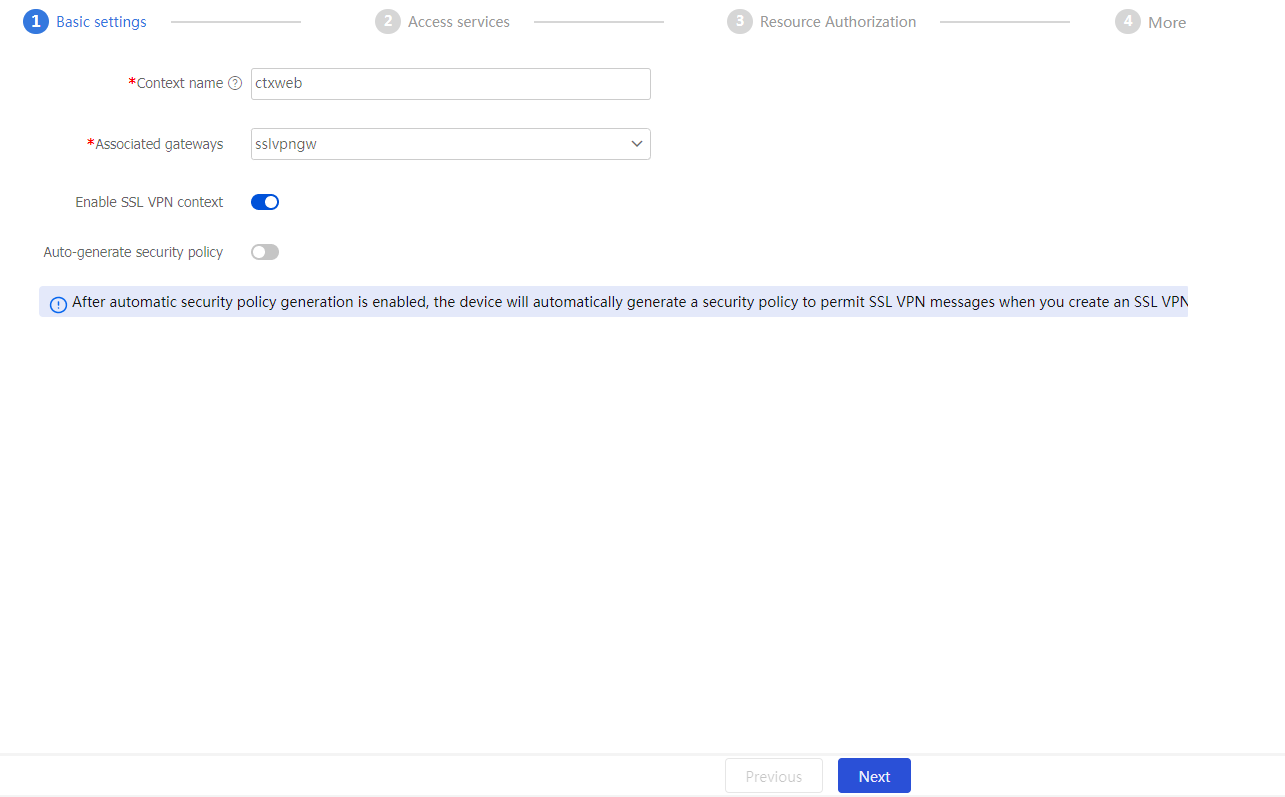The height and width of the screenshot is (797, 1285).
Task: Click step 1 number circle
Action: coord(36,22)
